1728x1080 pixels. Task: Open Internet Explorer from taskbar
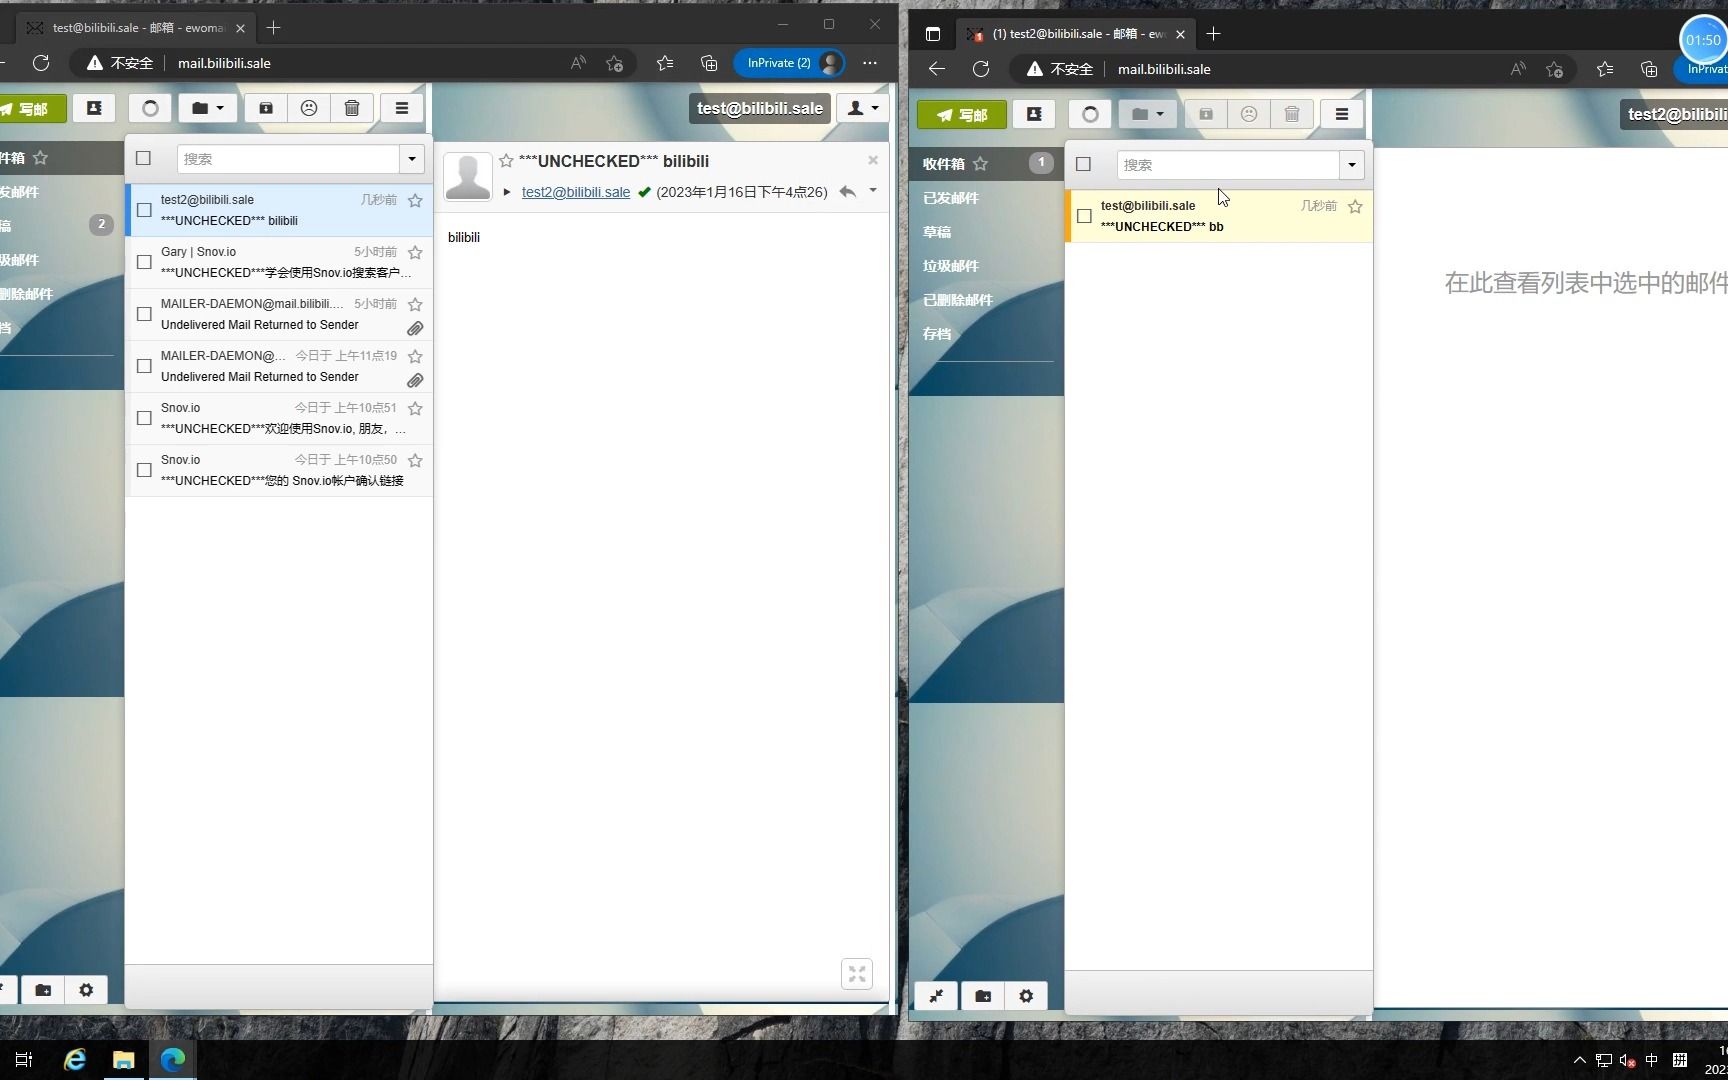[75, 1060]
